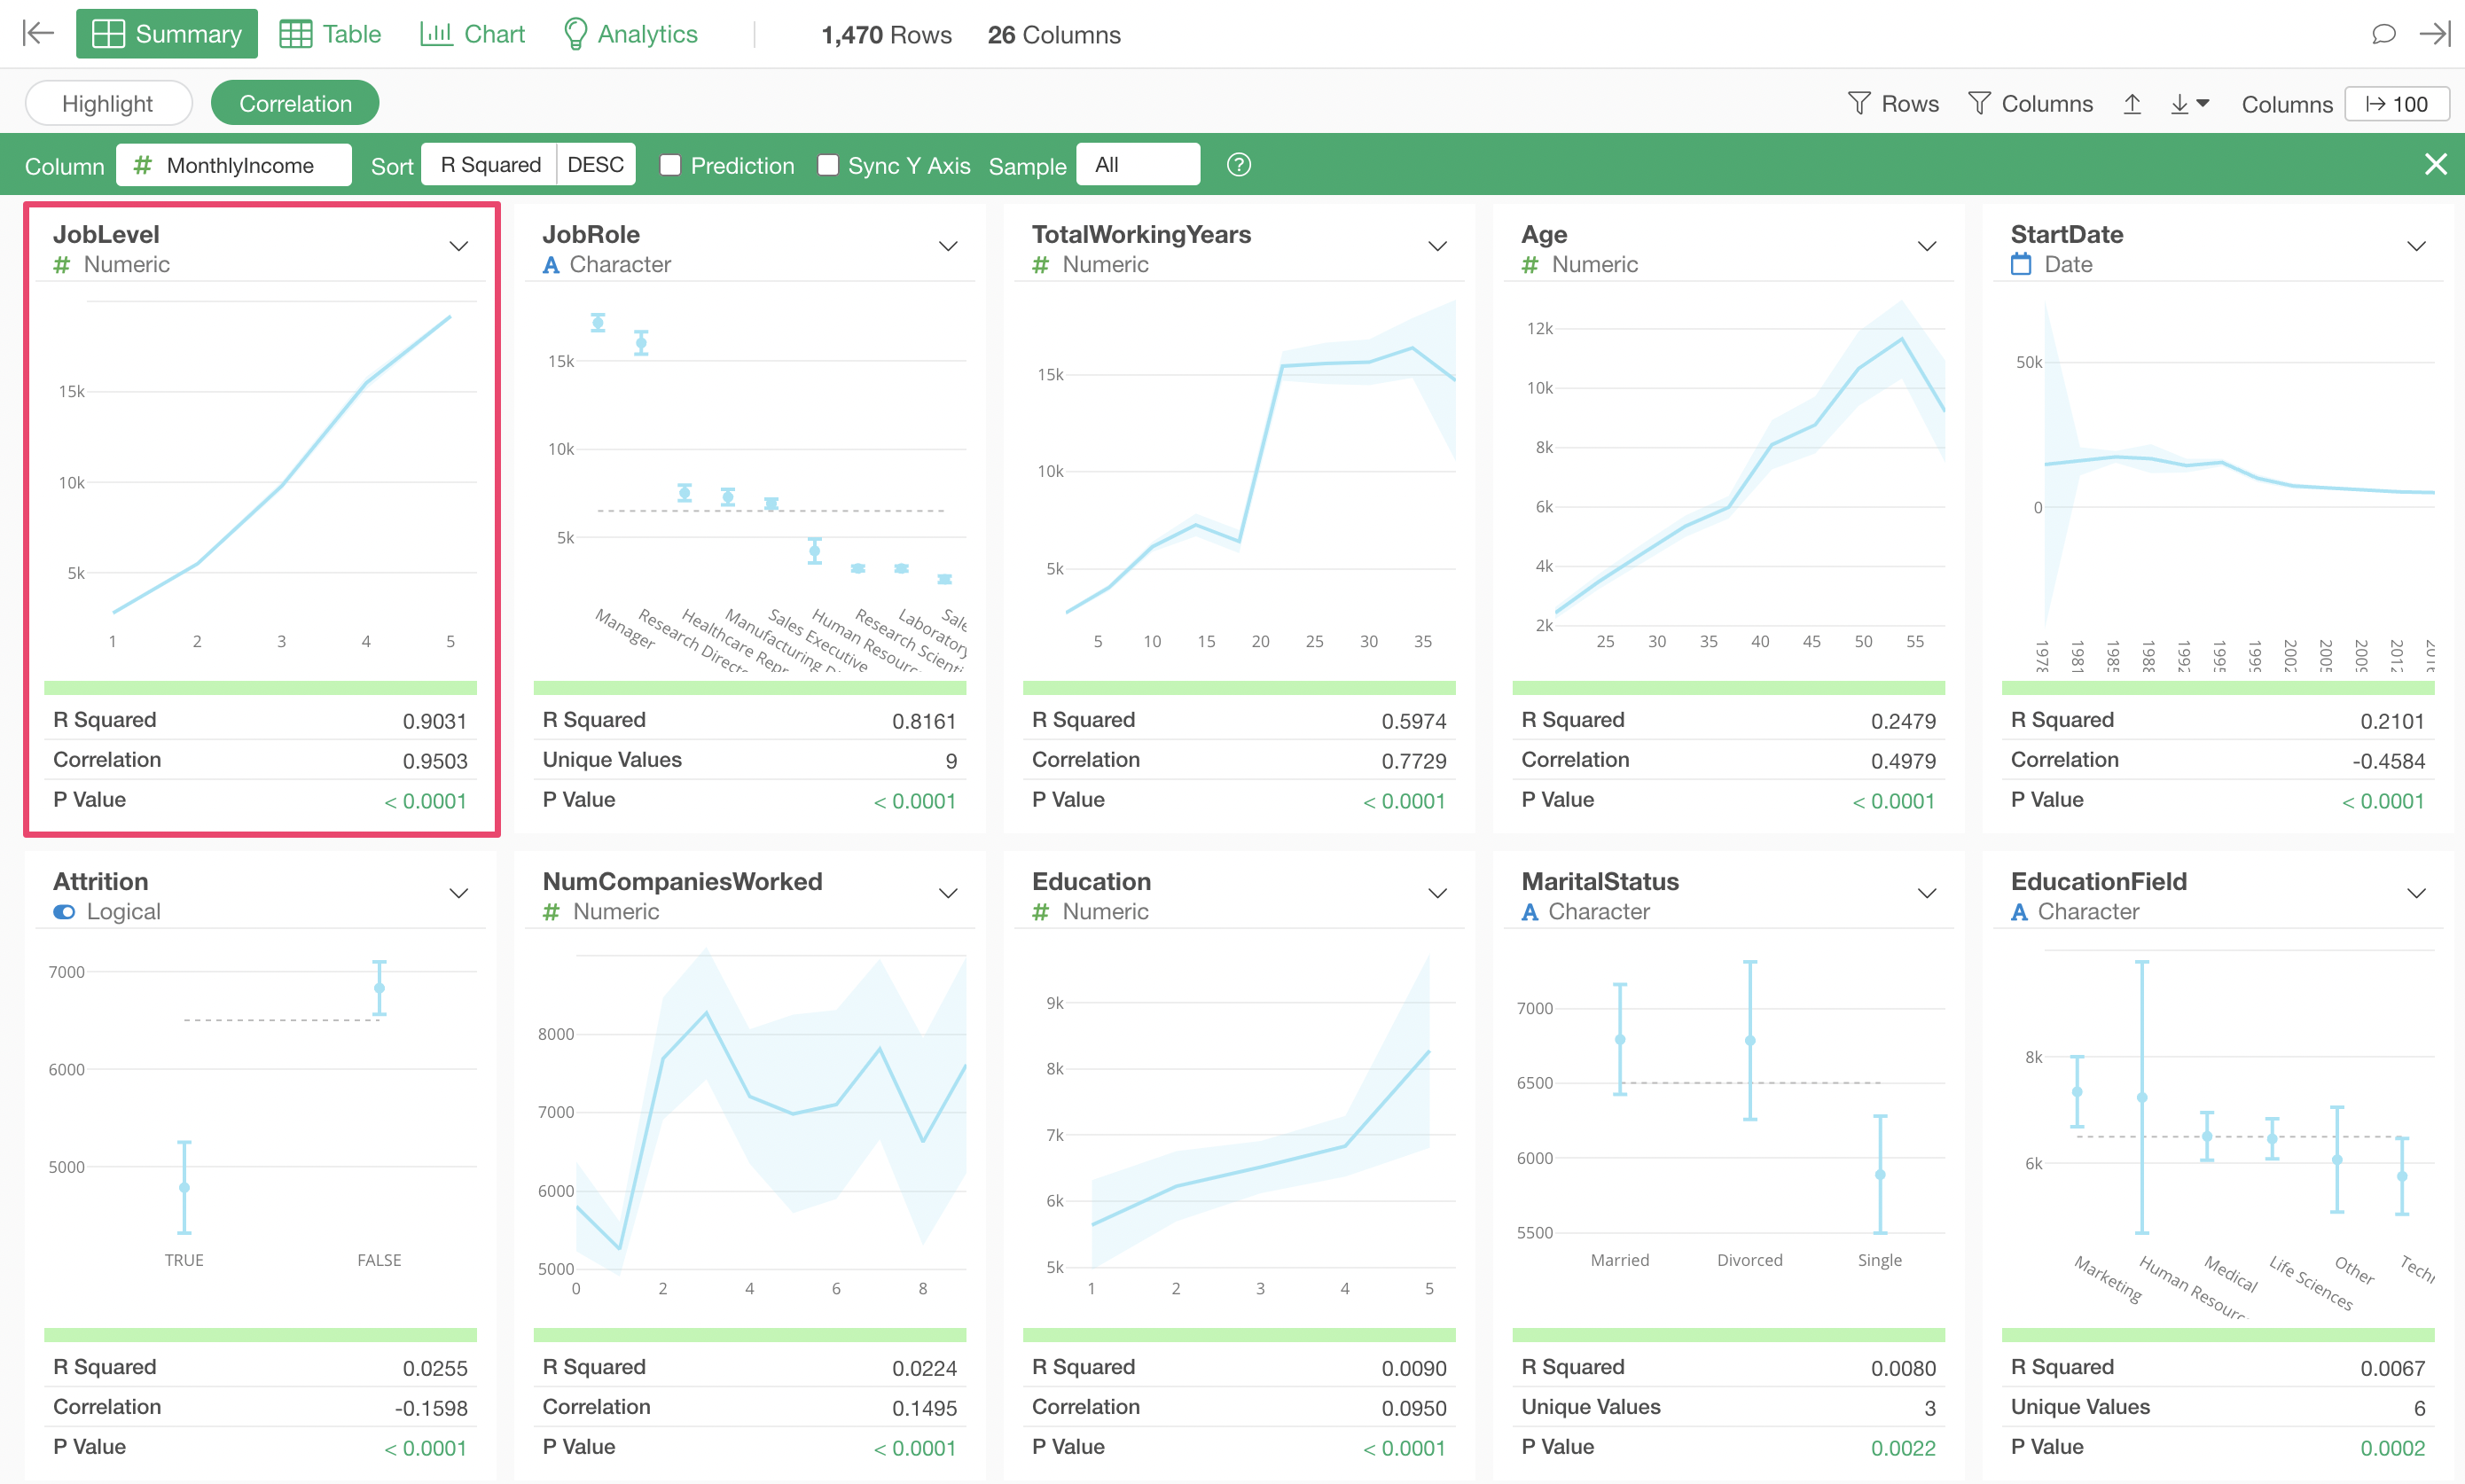This screenshot has width=2465, height=1484.
Task: Enable the Prediction checkbox
Action: (x=671, y=165)
